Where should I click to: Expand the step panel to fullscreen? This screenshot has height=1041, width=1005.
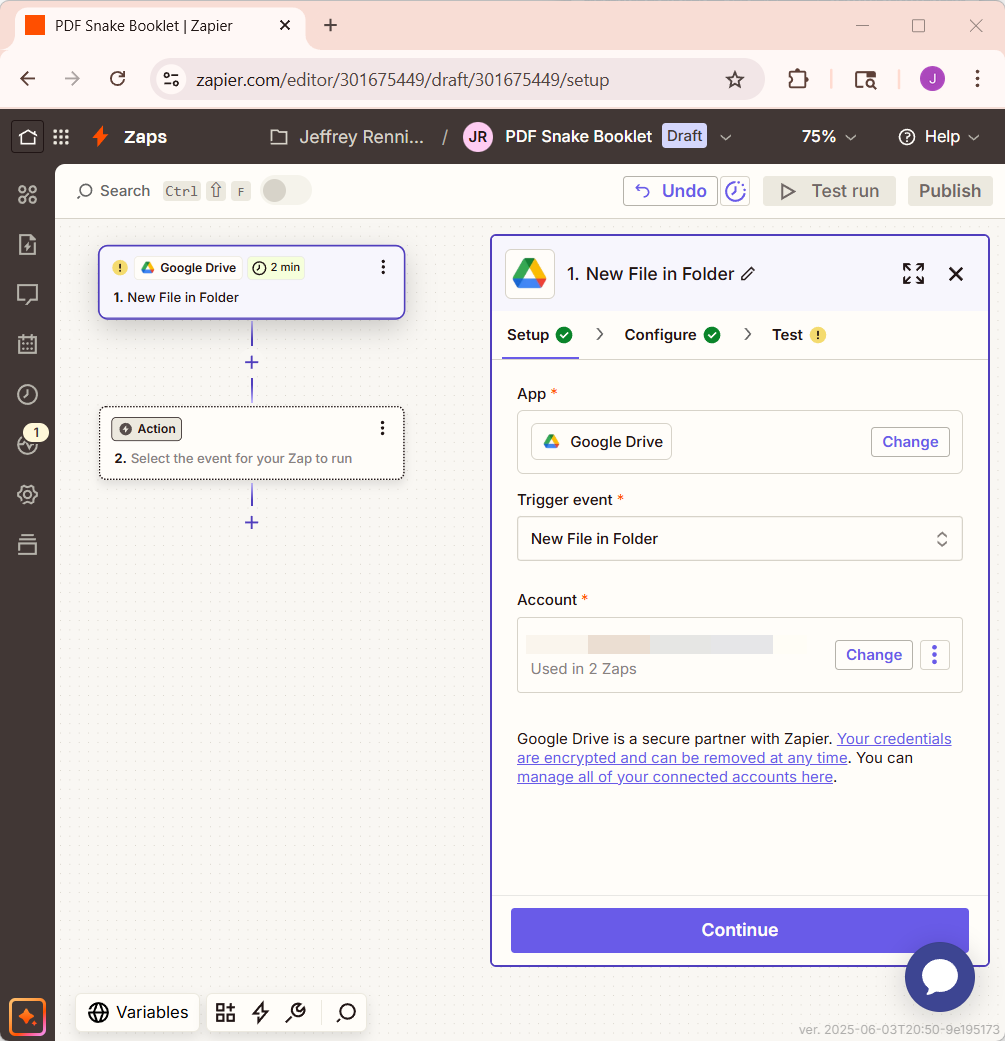913,274
